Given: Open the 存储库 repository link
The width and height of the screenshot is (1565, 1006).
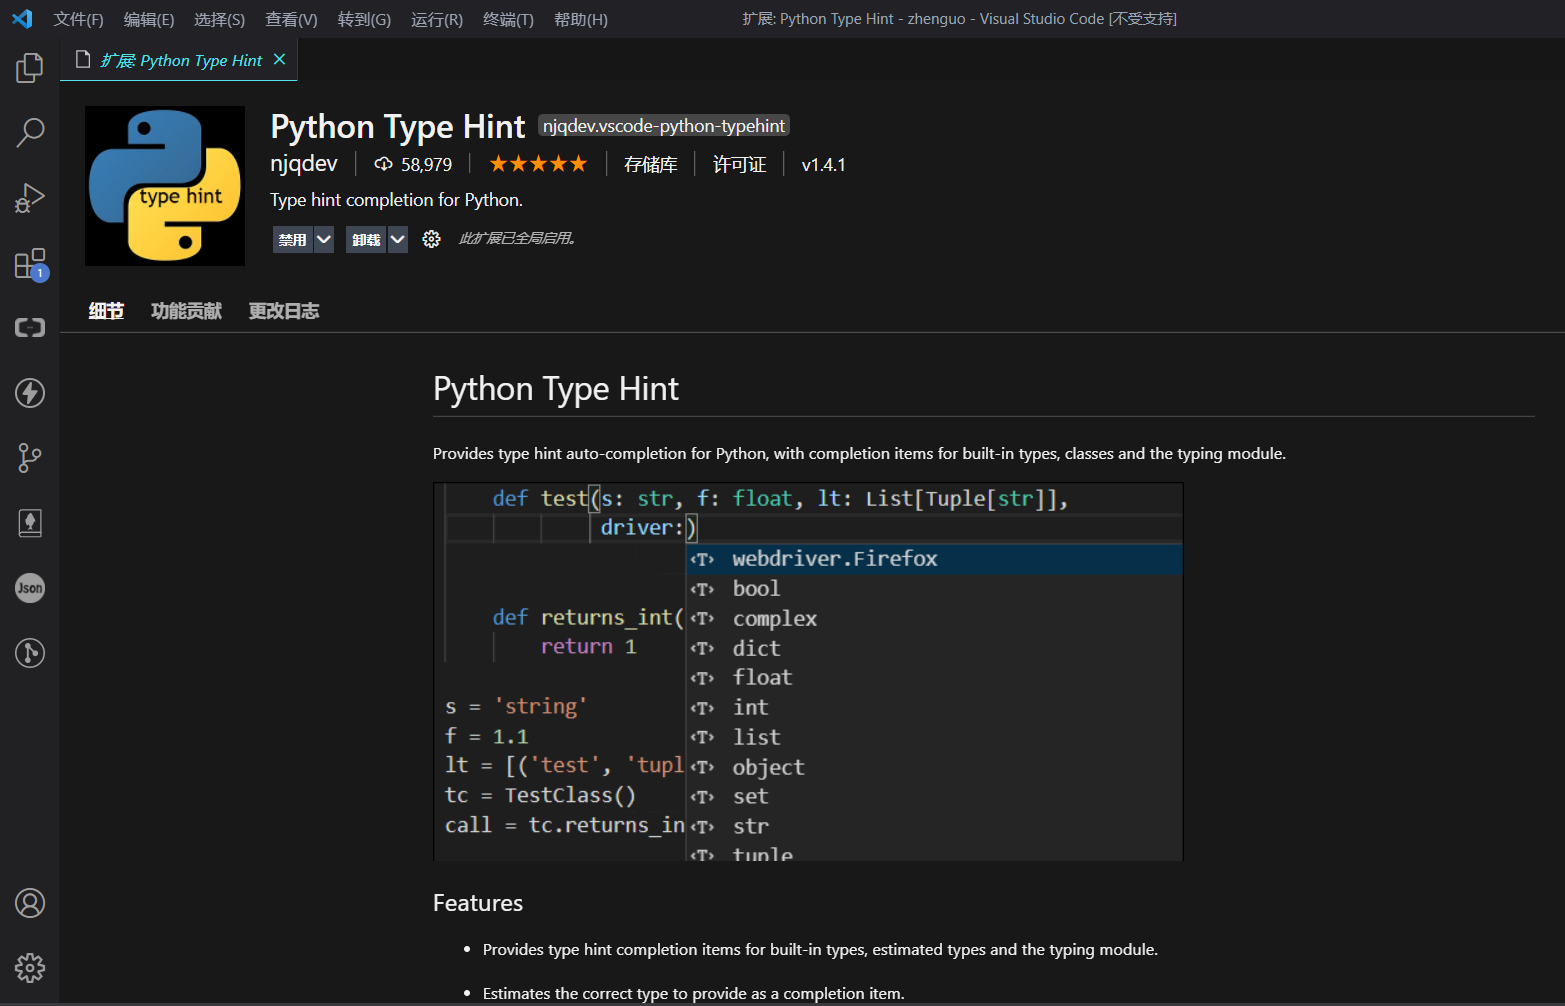Looking at the screenshot, I should tap(651, 164).
